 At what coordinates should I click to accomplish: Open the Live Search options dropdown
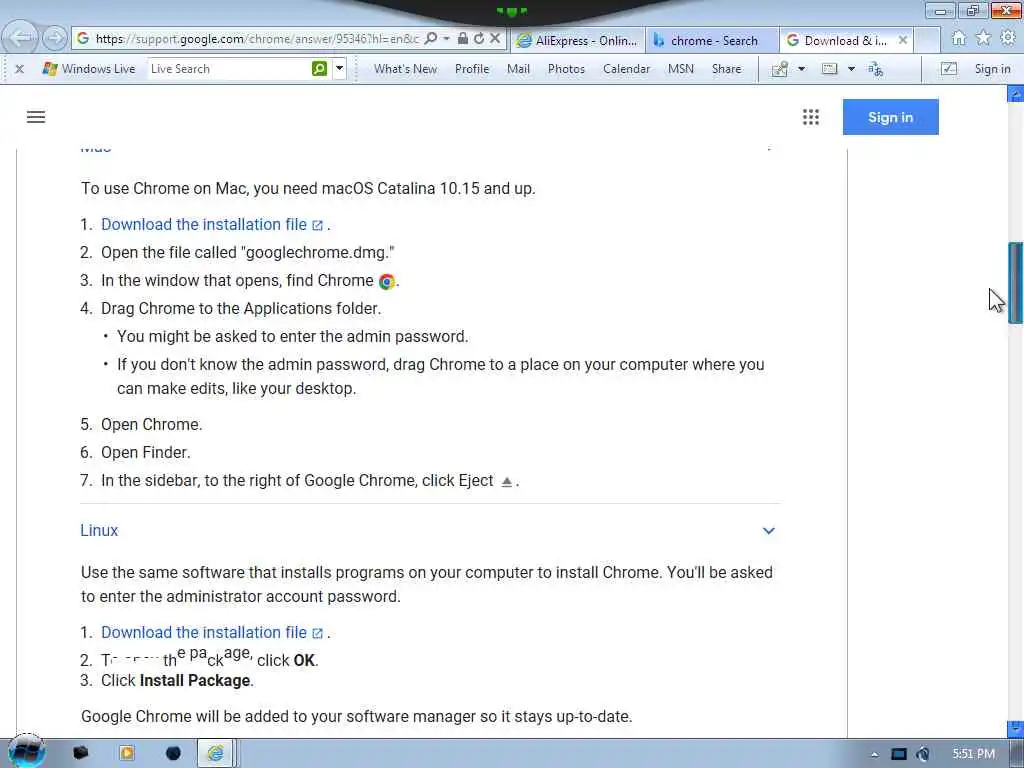pyautogui.click(x=339, y=69)
